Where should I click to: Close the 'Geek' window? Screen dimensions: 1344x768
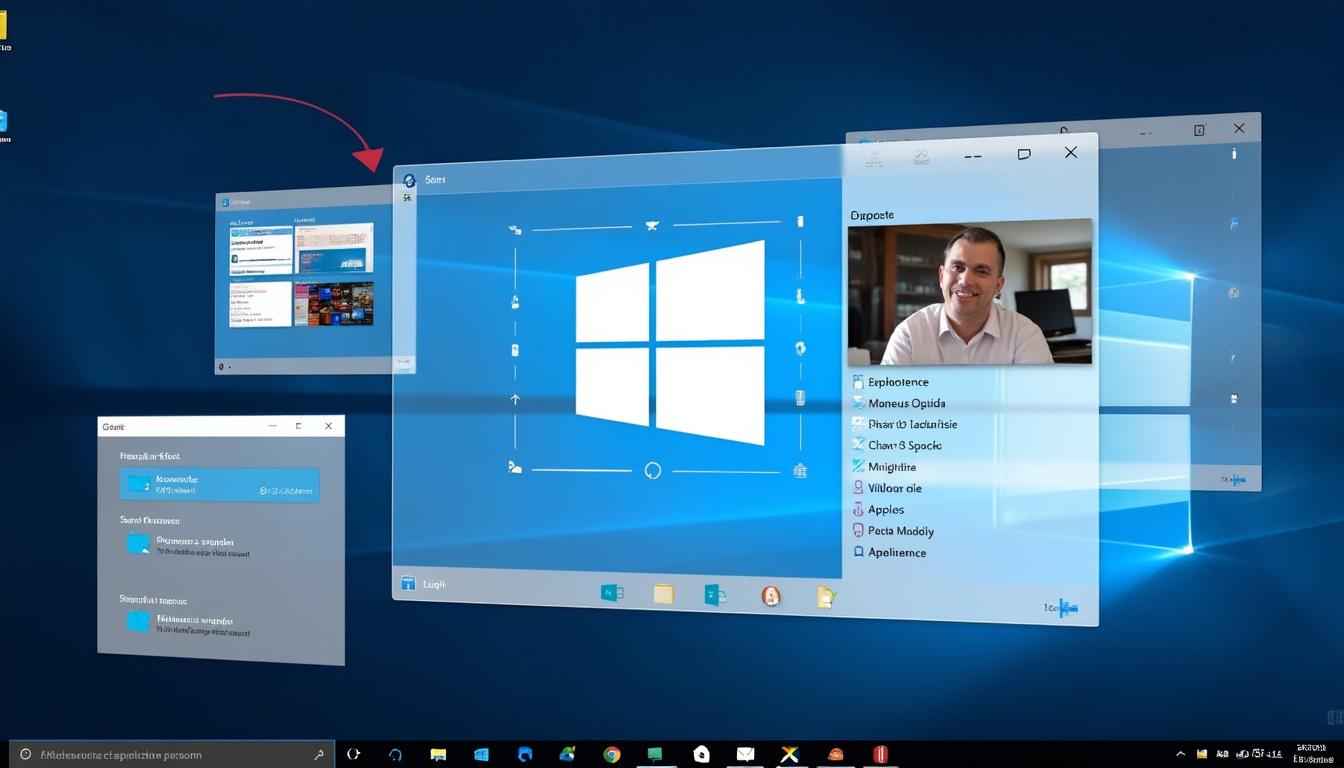coord(328,426)
